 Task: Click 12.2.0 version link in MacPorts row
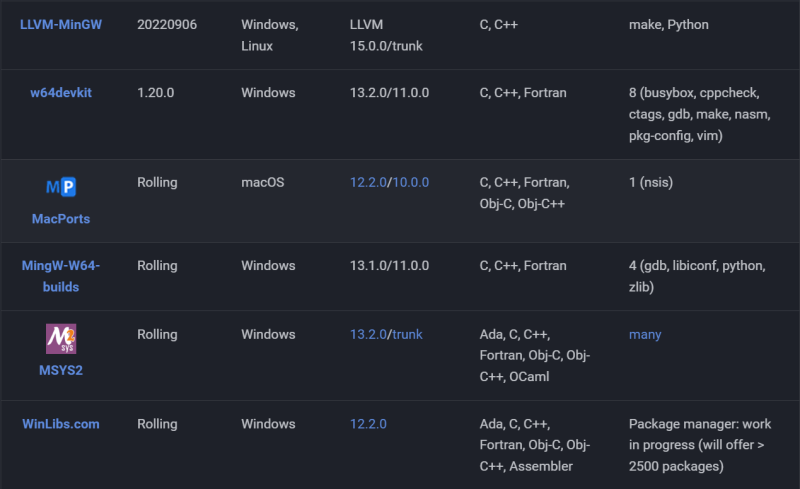coord(368,183)
